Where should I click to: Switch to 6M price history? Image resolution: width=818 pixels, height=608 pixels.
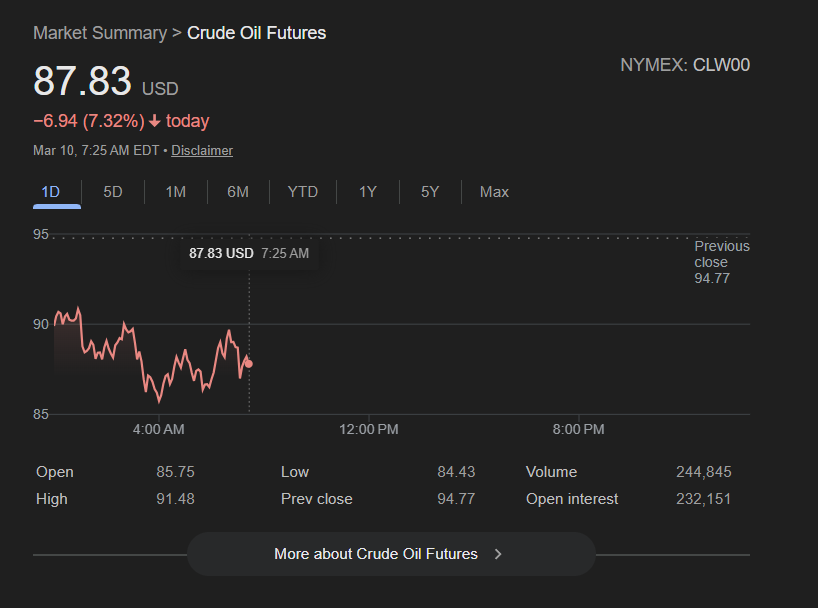238,192
